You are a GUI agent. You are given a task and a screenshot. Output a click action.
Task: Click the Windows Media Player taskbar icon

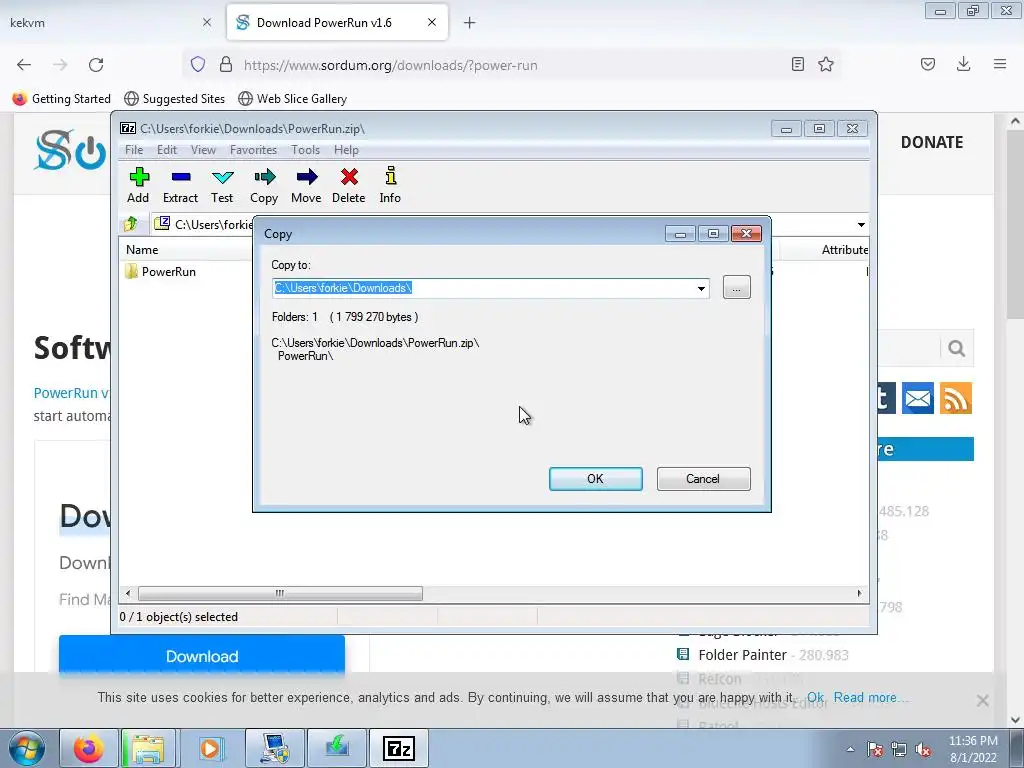click(x=210, y=748)
